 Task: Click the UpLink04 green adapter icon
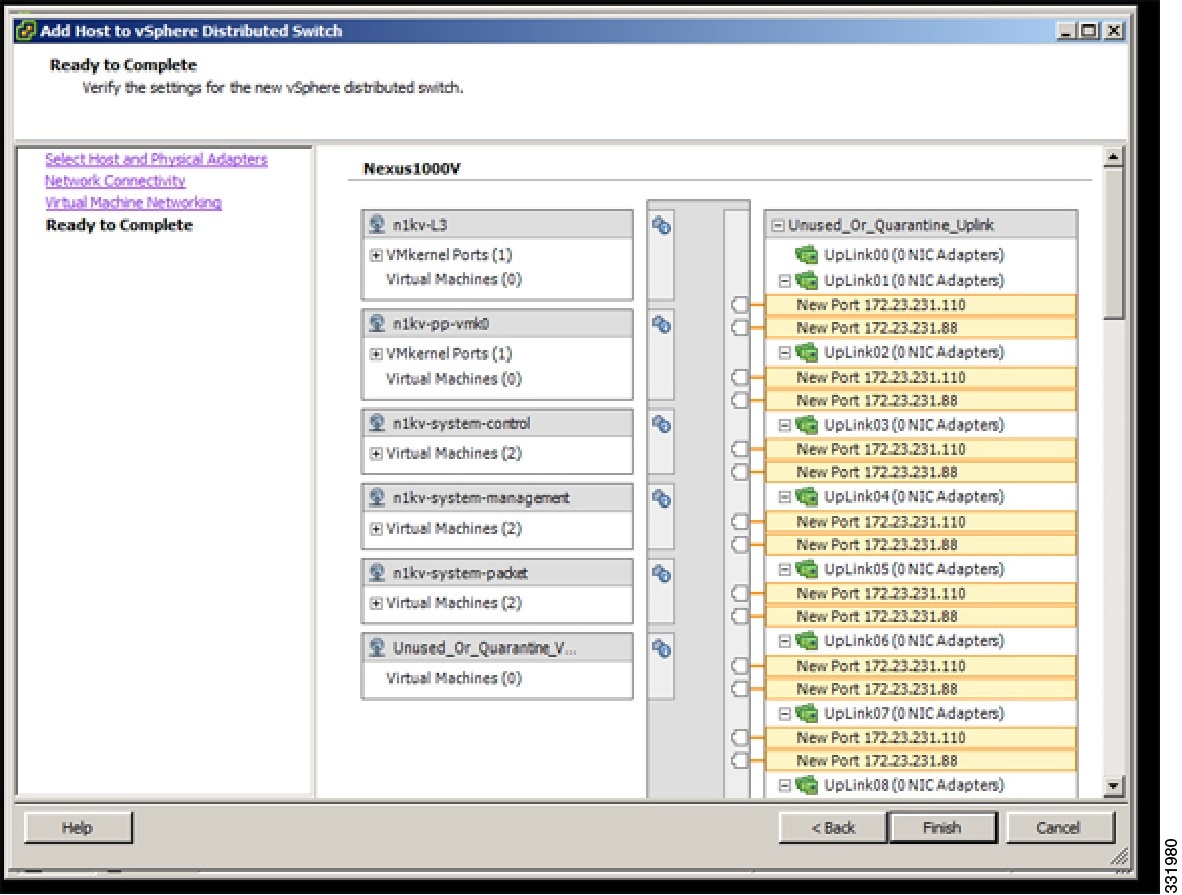[807, 496]
